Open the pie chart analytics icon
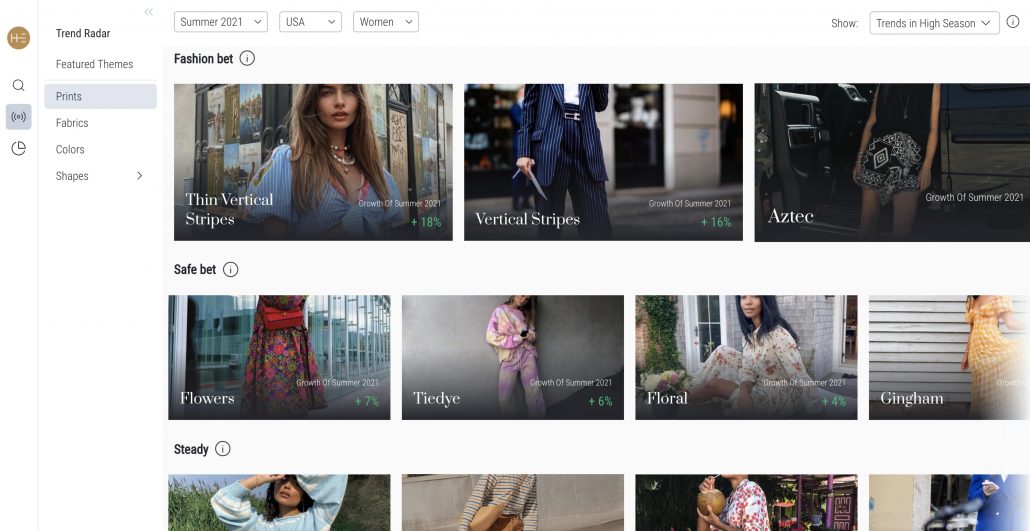The height and width of the screenshot is (531, 1030). (x=18, y=149)
